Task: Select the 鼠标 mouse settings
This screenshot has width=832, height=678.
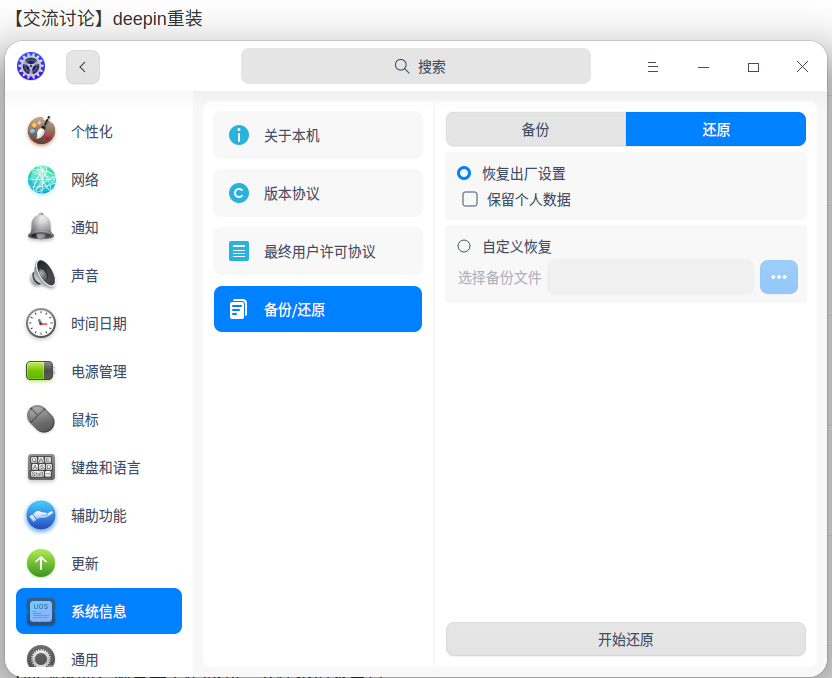Action: pyautogui.click(x=84, y=420)
